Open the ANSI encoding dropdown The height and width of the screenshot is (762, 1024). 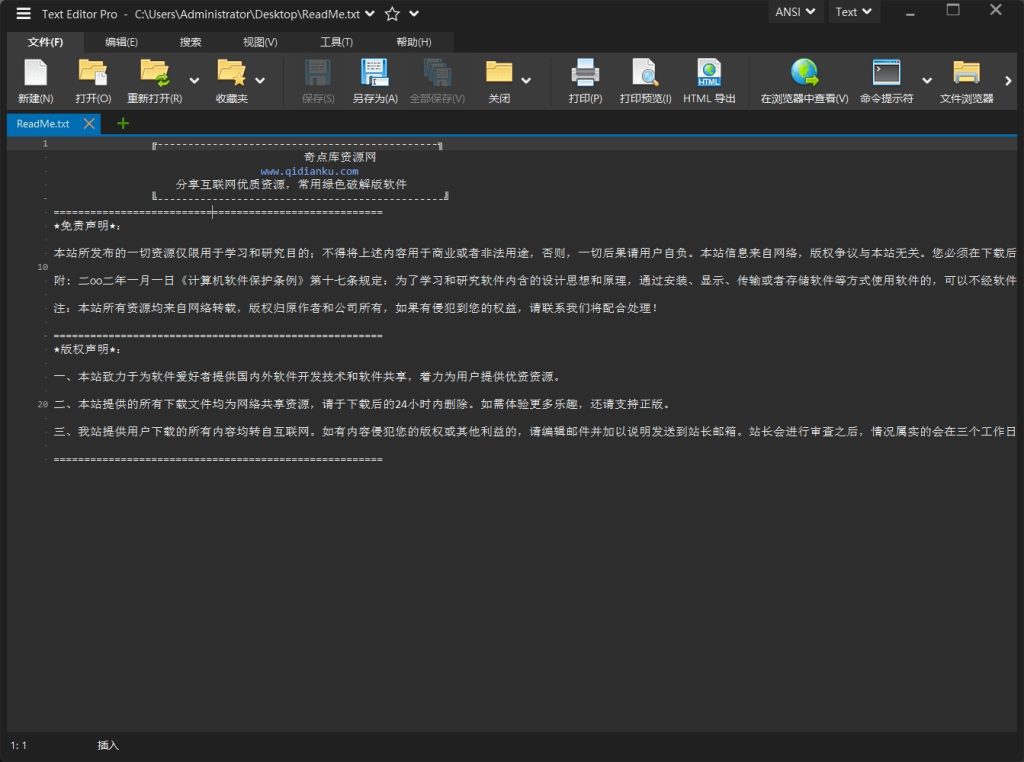click(x=795, y=11)
